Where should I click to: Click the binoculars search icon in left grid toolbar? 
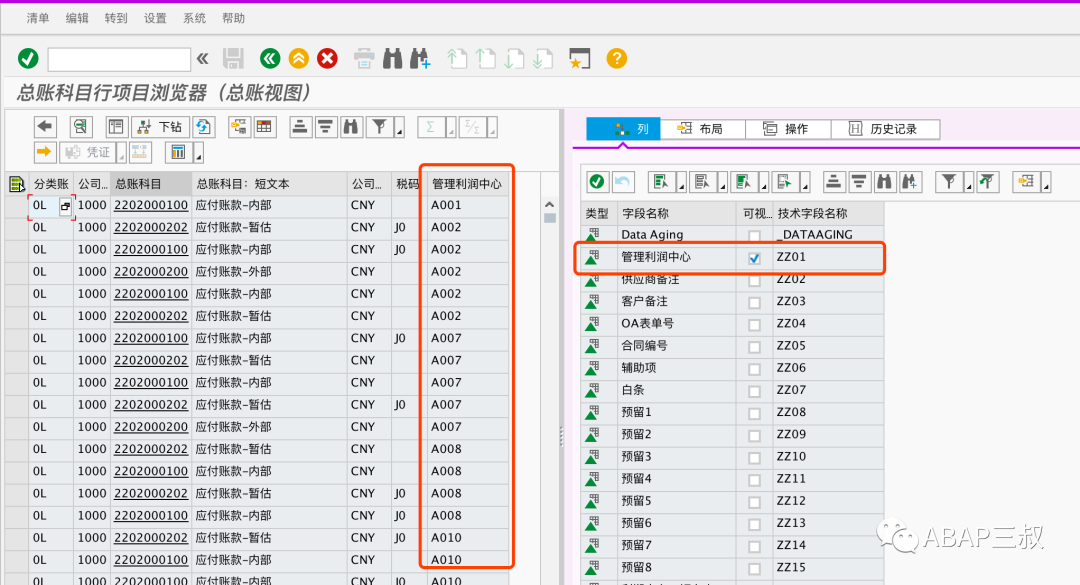351,127
